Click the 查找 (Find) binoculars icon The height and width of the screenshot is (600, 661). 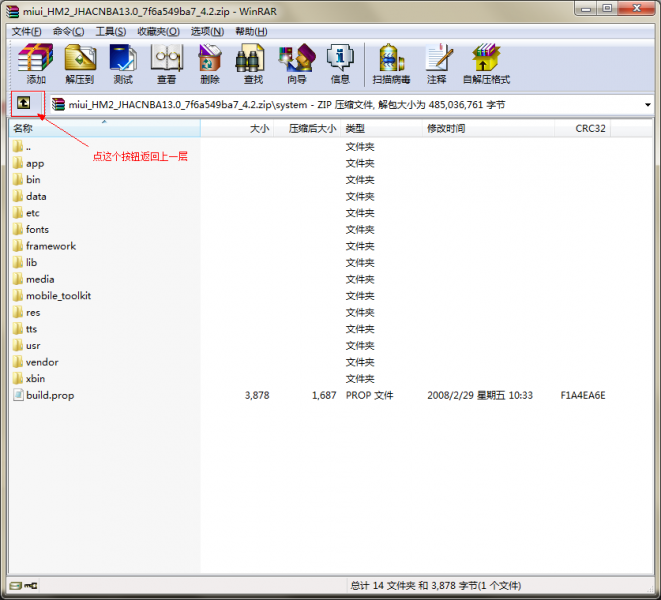click(x=250, y=57)
